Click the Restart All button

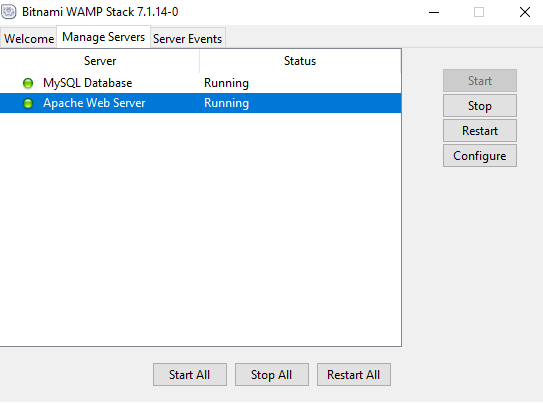354,375
